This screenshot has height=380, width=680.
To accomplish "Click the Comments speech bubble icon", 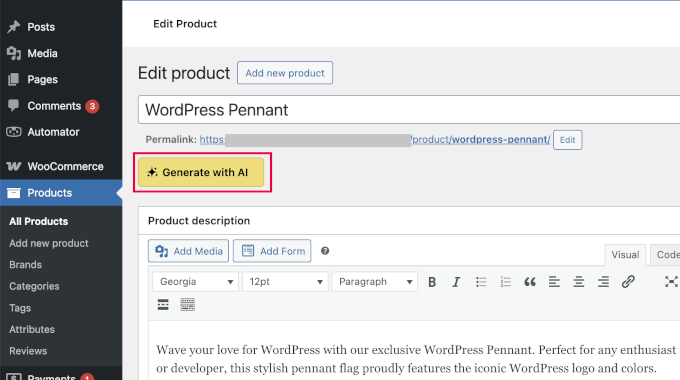I will tap(13, 105).
